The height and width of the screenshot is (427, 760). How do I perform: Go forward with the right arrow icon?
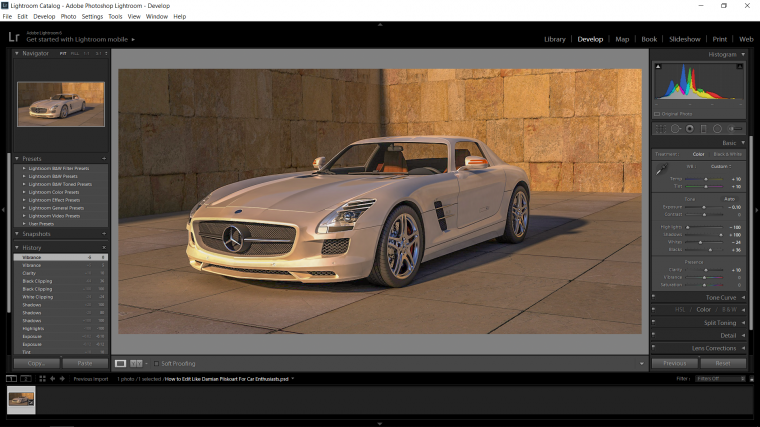[62, 379]
